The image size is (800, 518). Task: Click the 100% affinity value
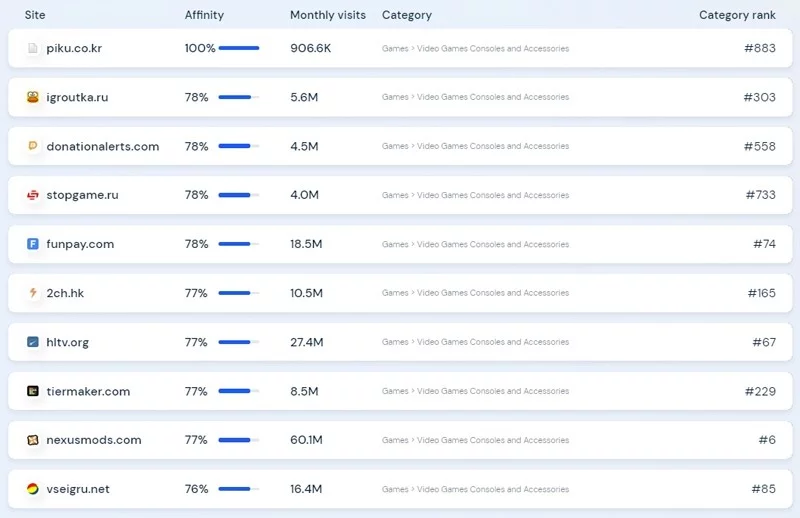tap(200, 48)
